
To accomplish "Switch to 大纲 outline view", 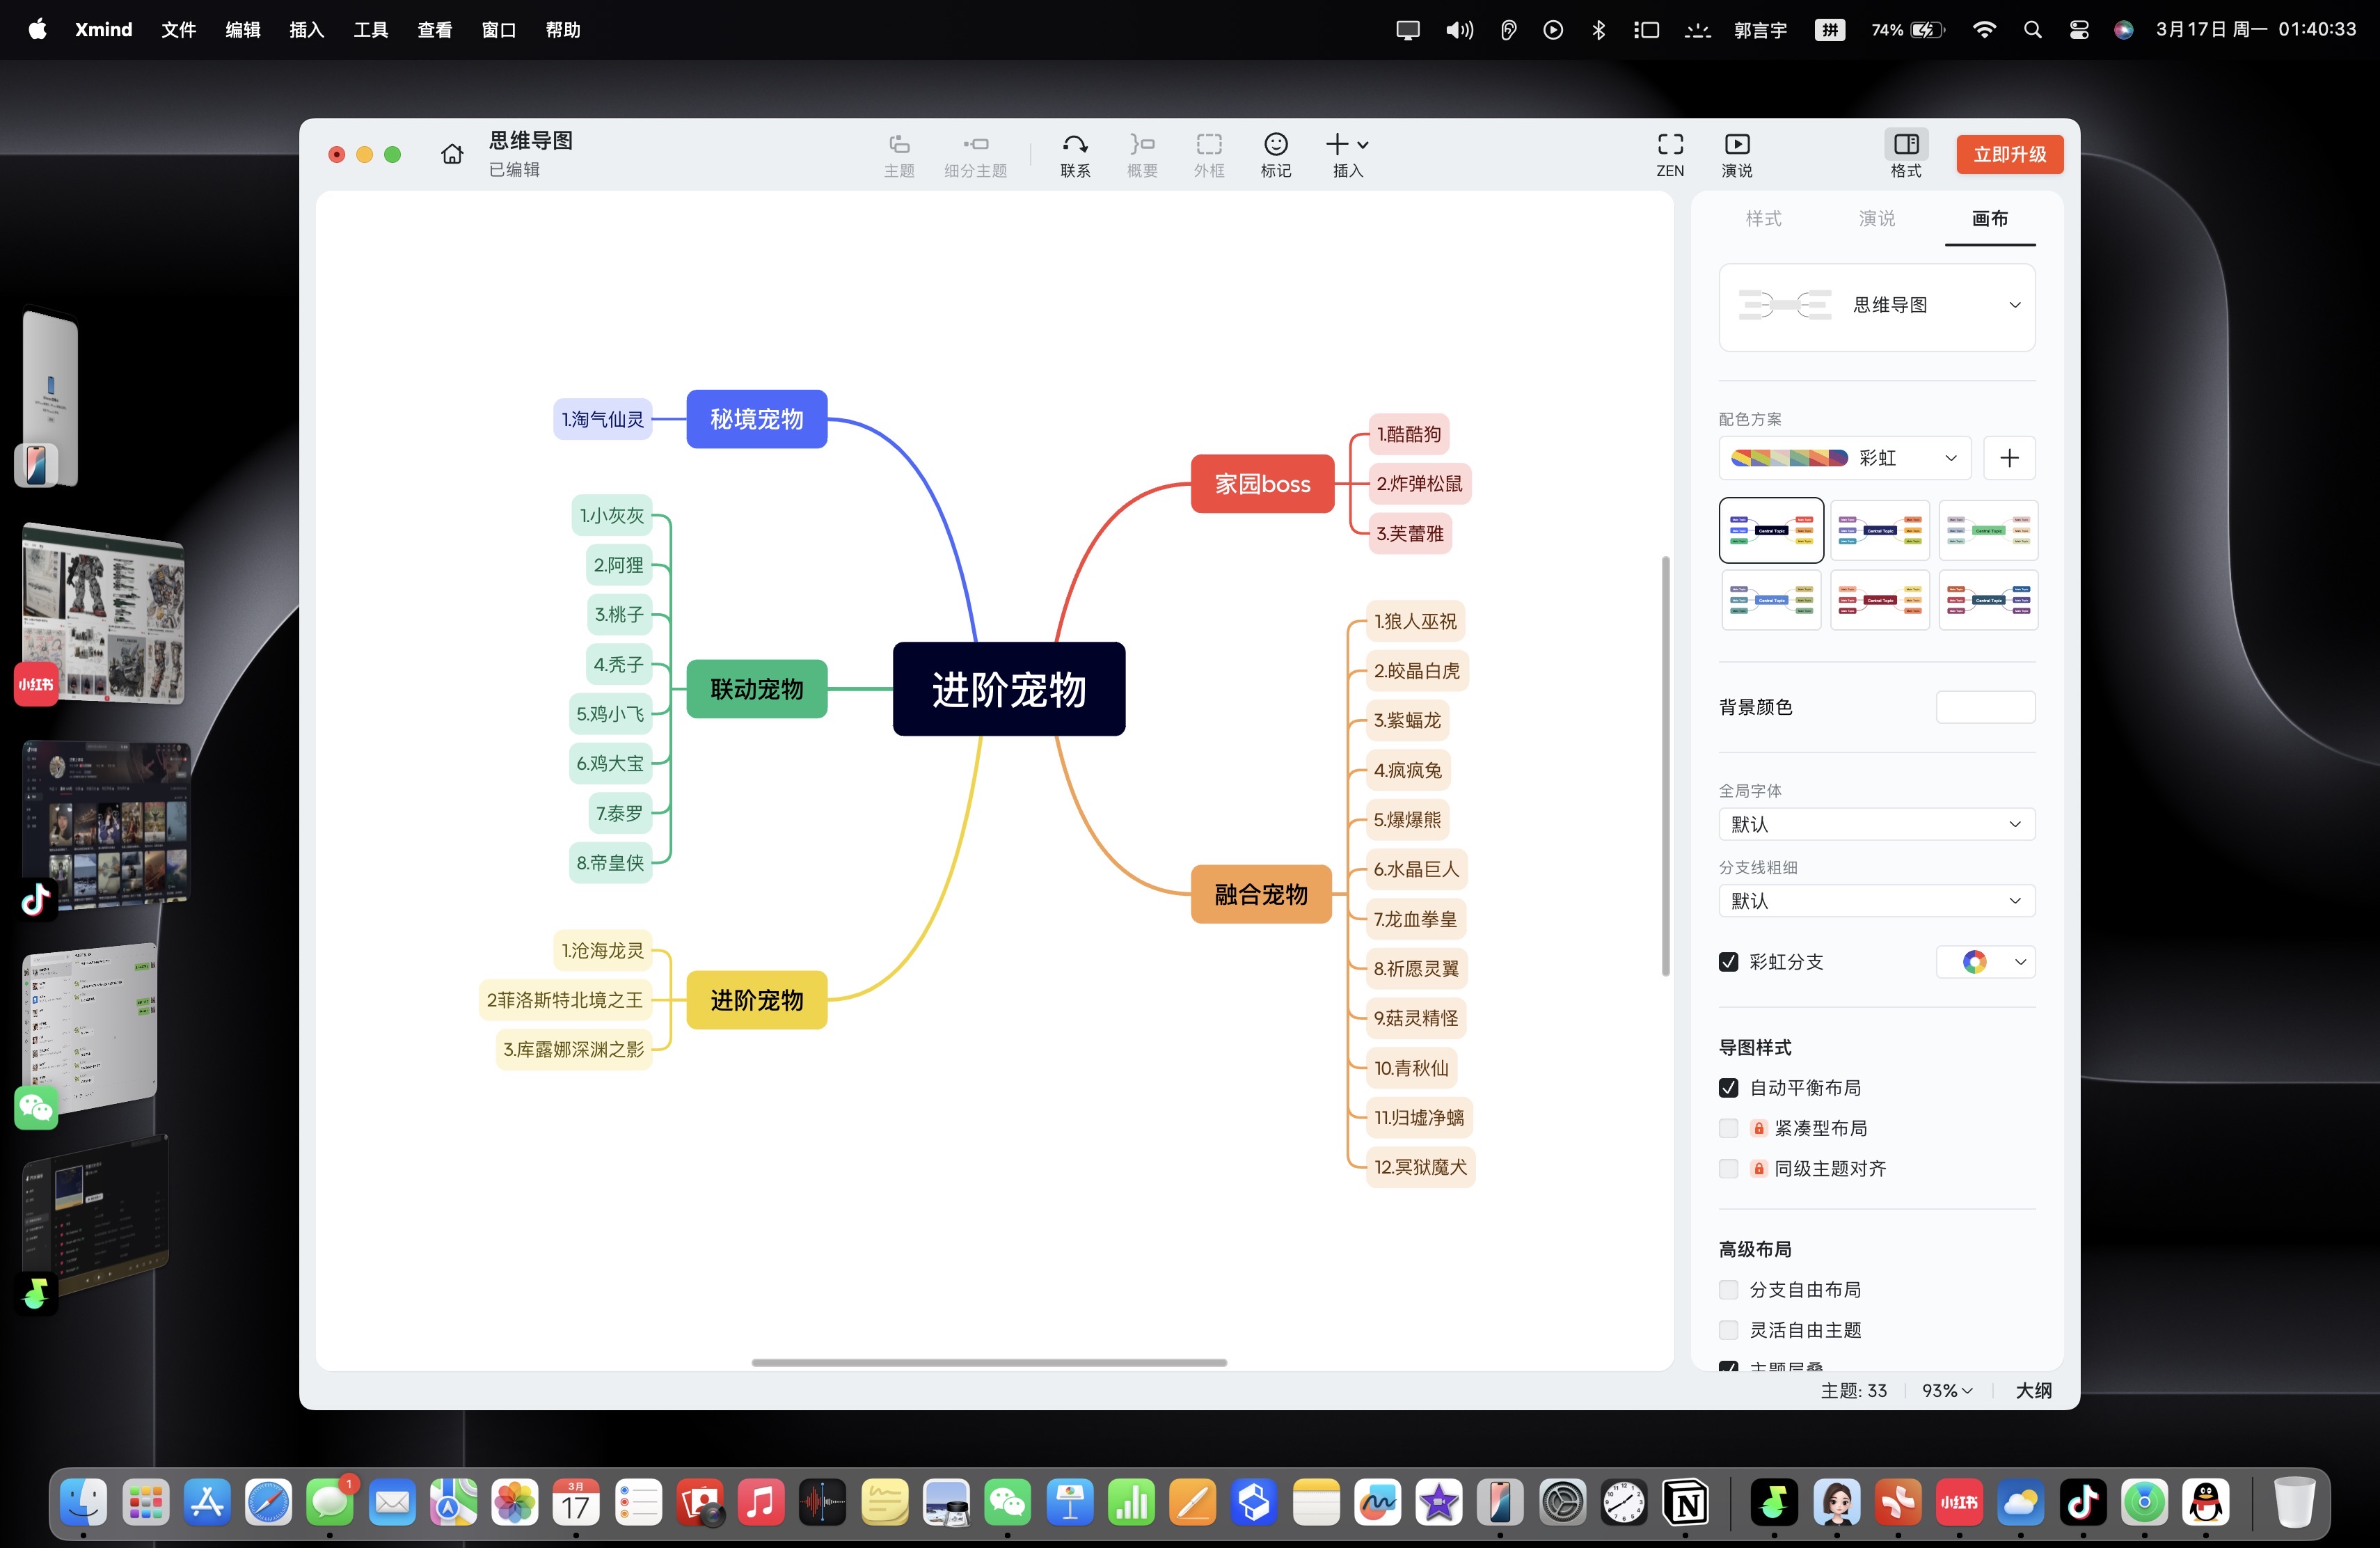I will pyautogui.click(x=2033, y=1390).
